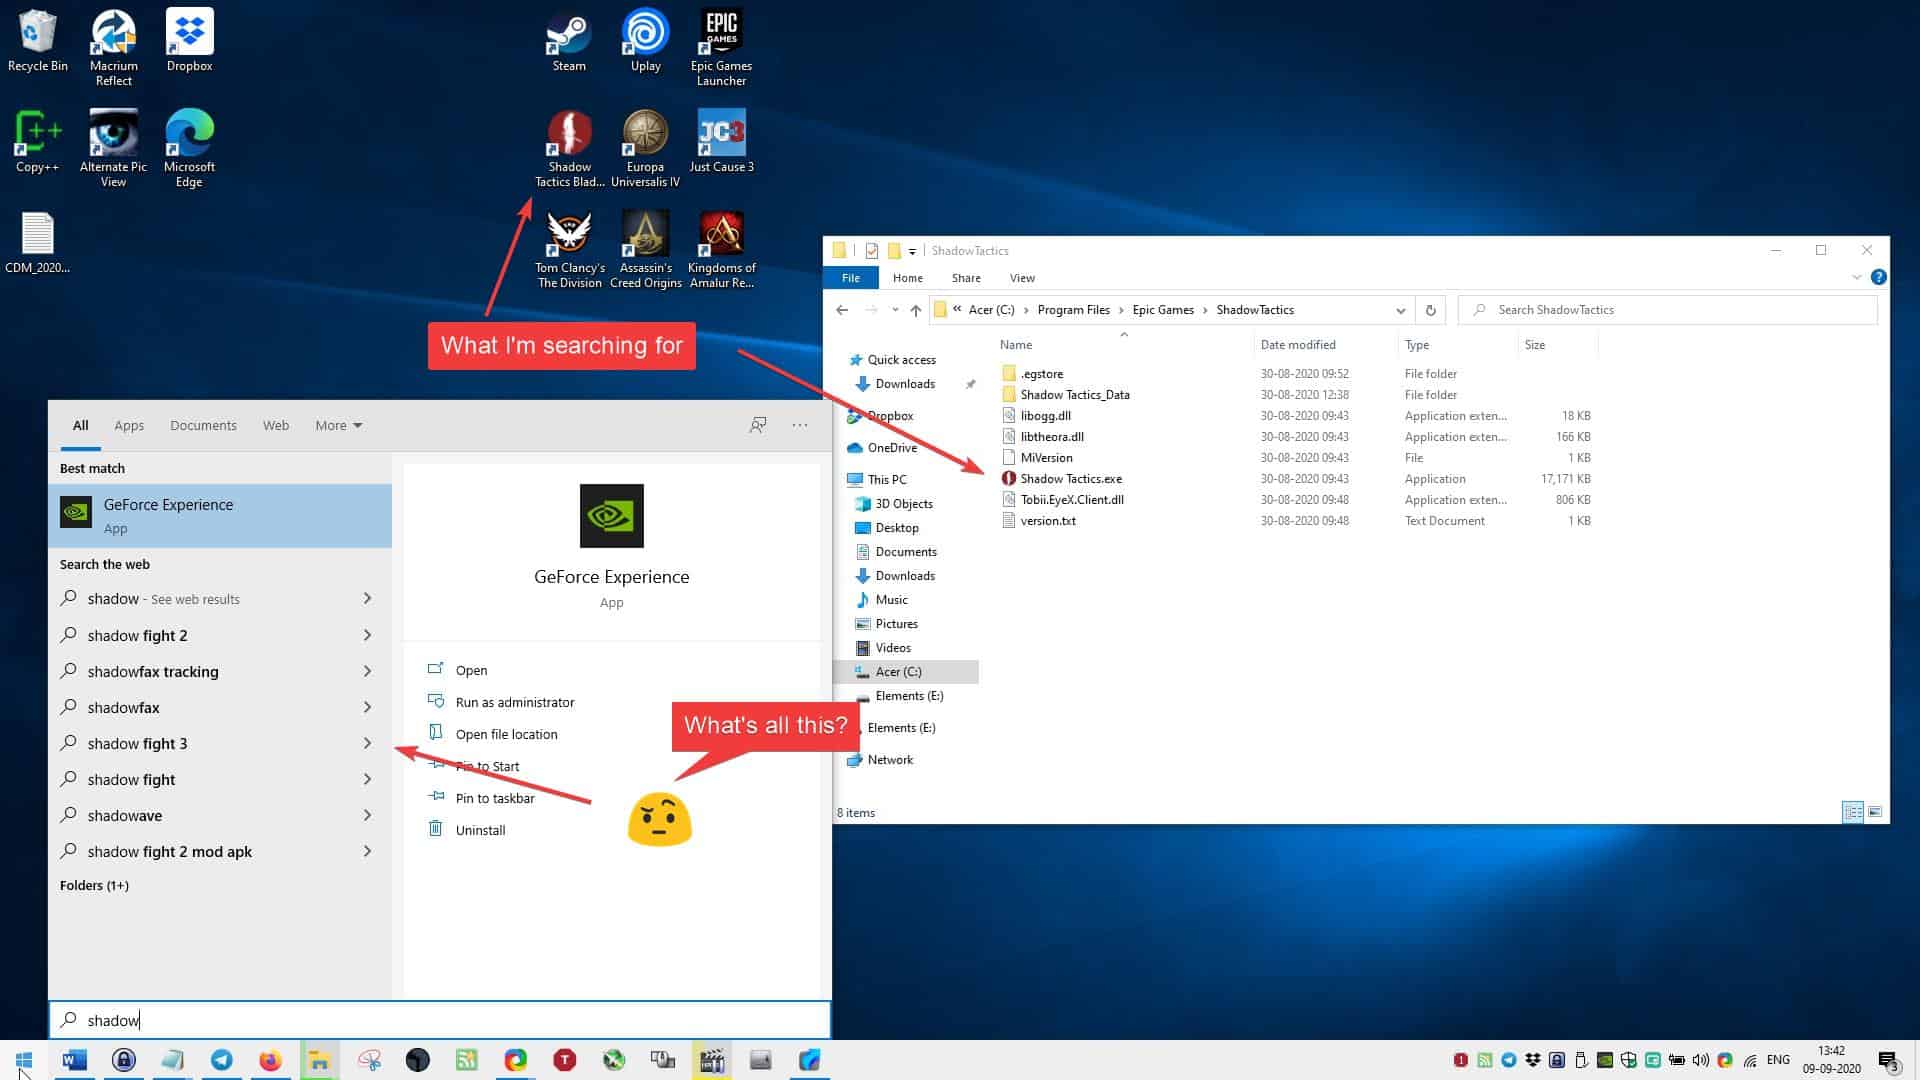Navigate Back in File Explorer
Screen dimensions: 1920x1080
point(842,310)
